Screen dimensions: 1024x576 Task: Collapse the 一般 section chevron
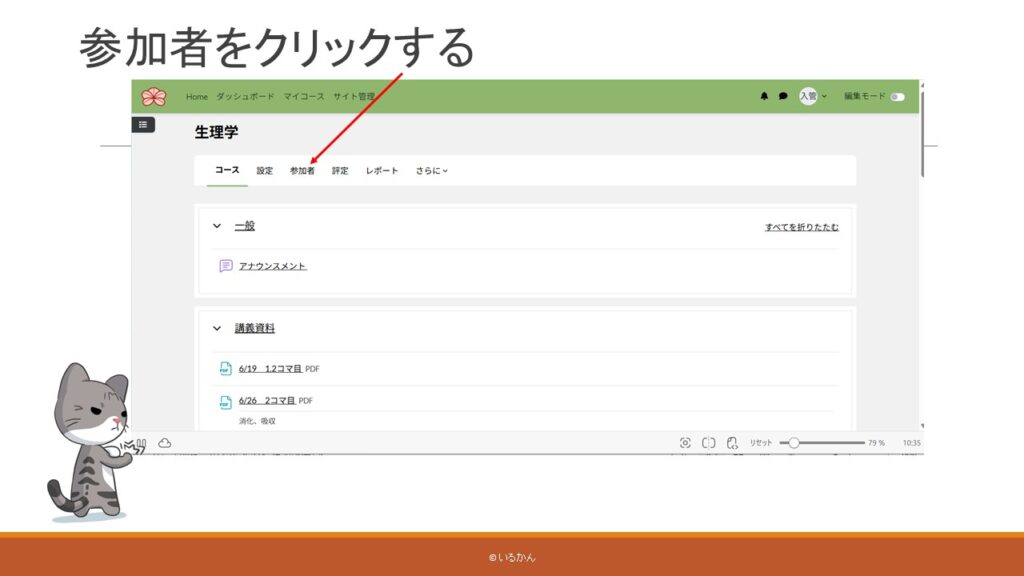pos(217,226)
